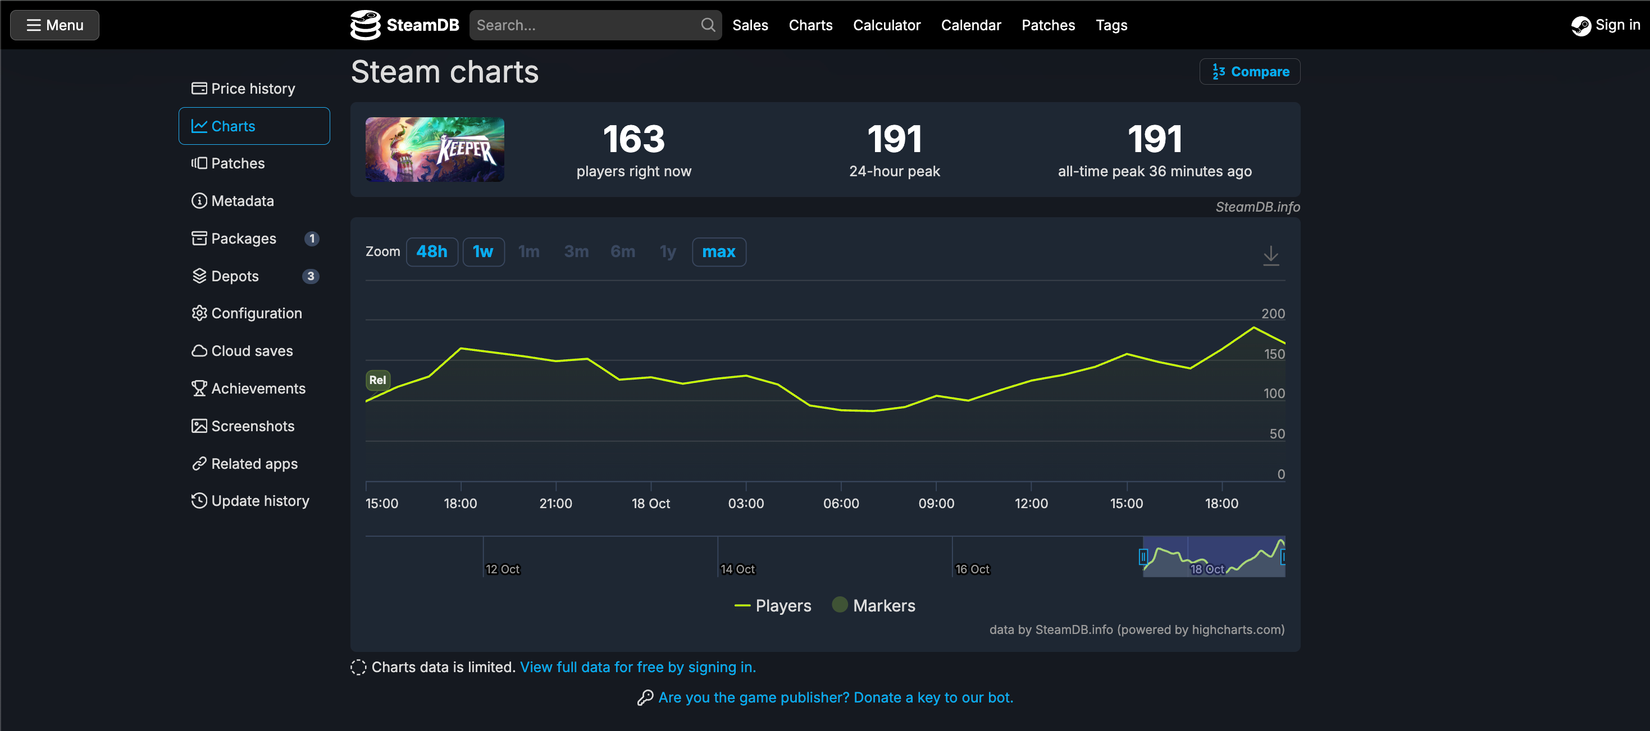Click the Price history sidebar icon
The image size is (1650, 731).
pyautogui.click(x=199, y=88)
